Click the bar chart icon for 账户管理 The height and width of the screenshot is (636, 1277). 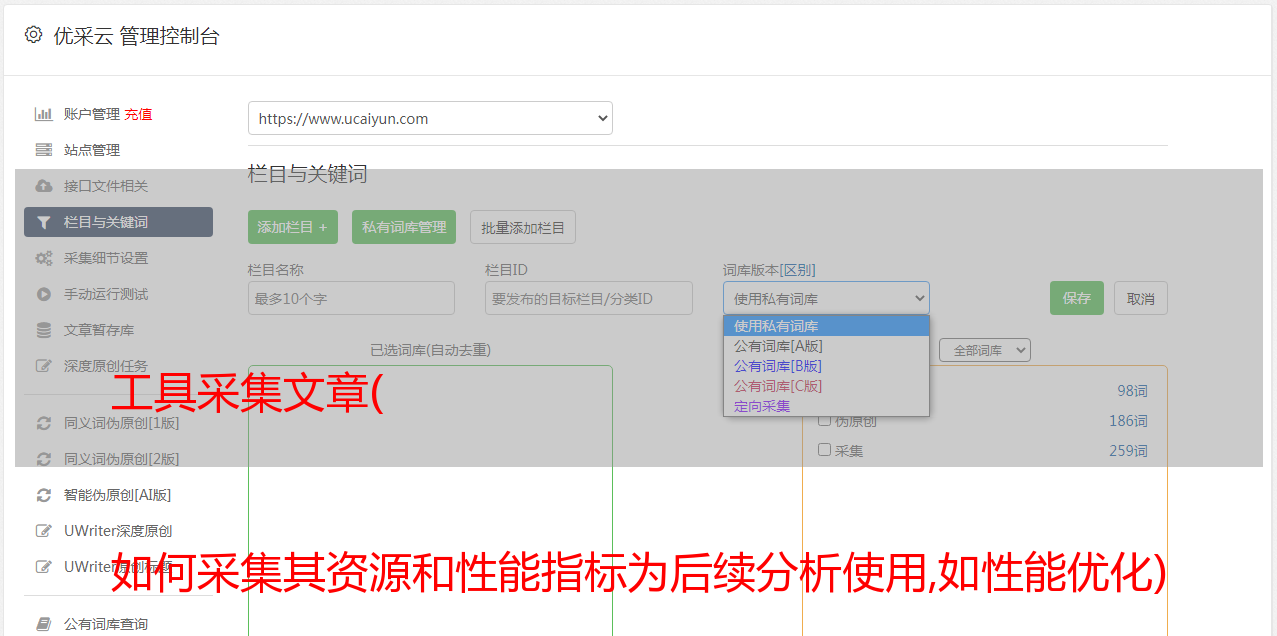point(43,114)
